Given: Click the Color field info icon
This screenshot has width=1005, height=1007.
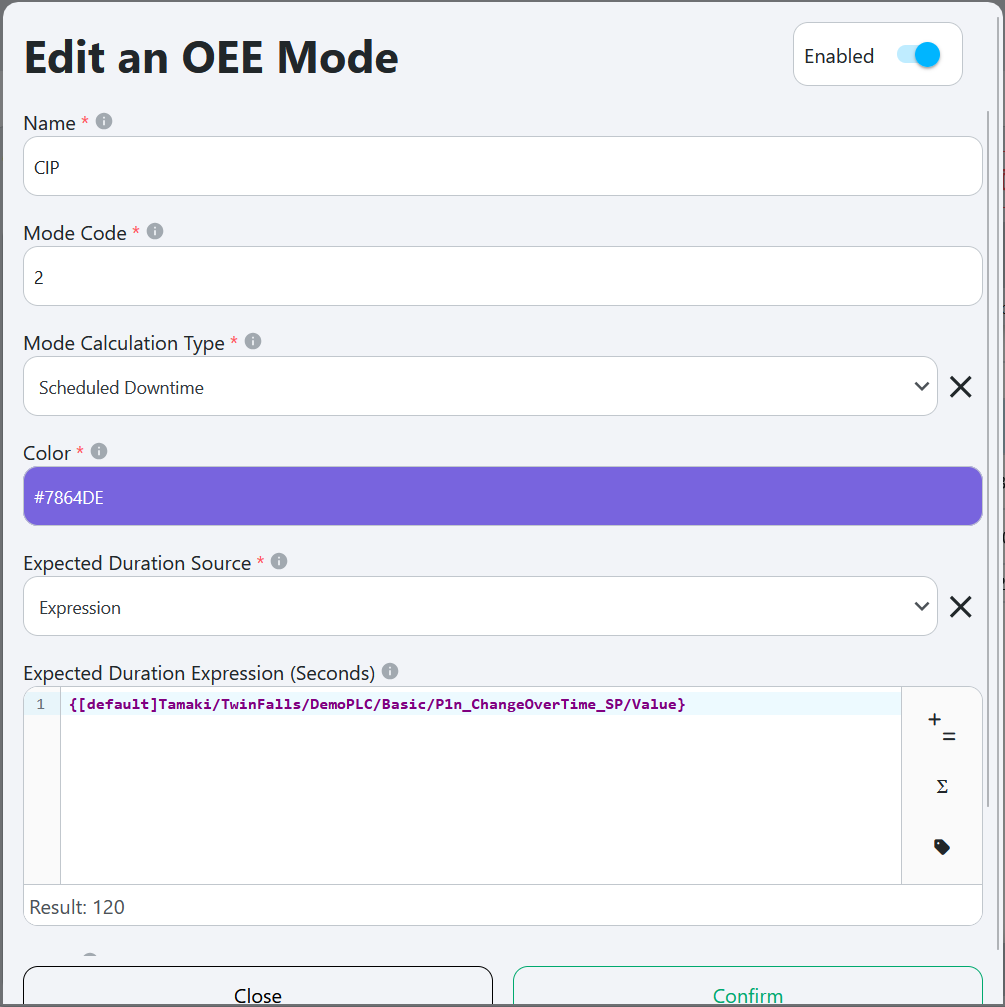Looking at the screenshot, I should click(x=97, y=451).
